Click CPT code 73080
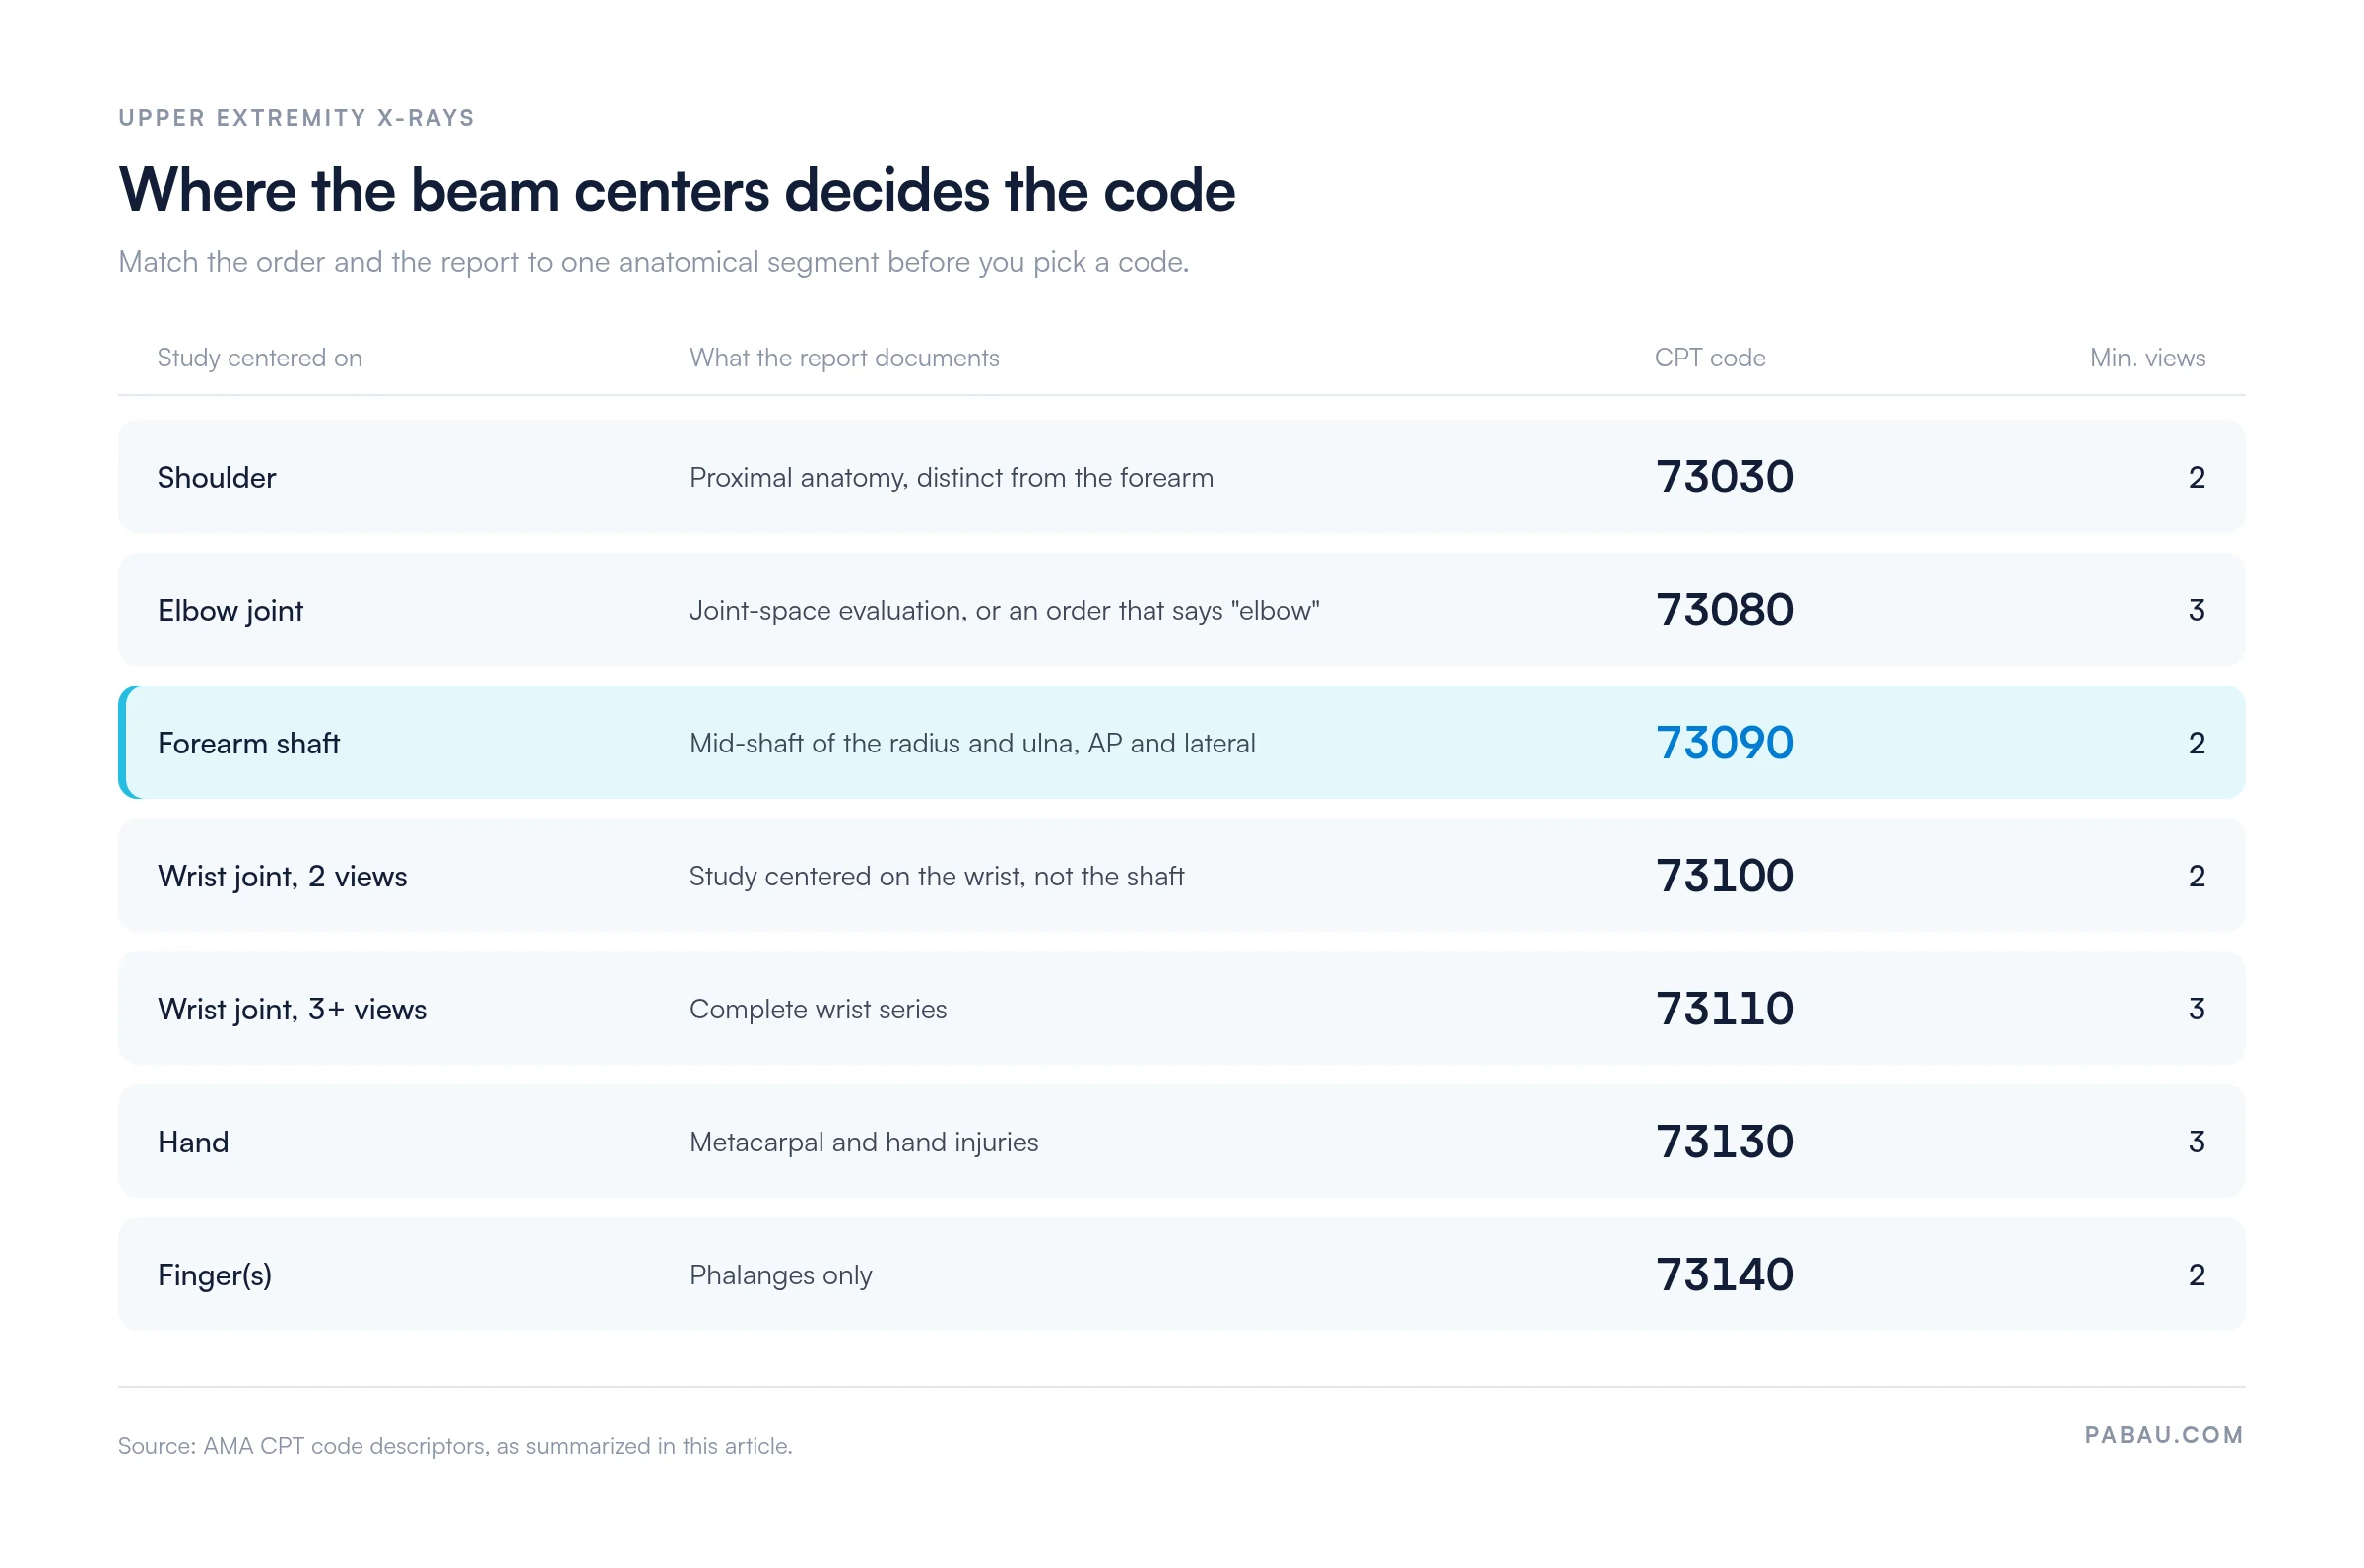This screenshot has width=2364, height=1568. click(x=1724, y=609)
